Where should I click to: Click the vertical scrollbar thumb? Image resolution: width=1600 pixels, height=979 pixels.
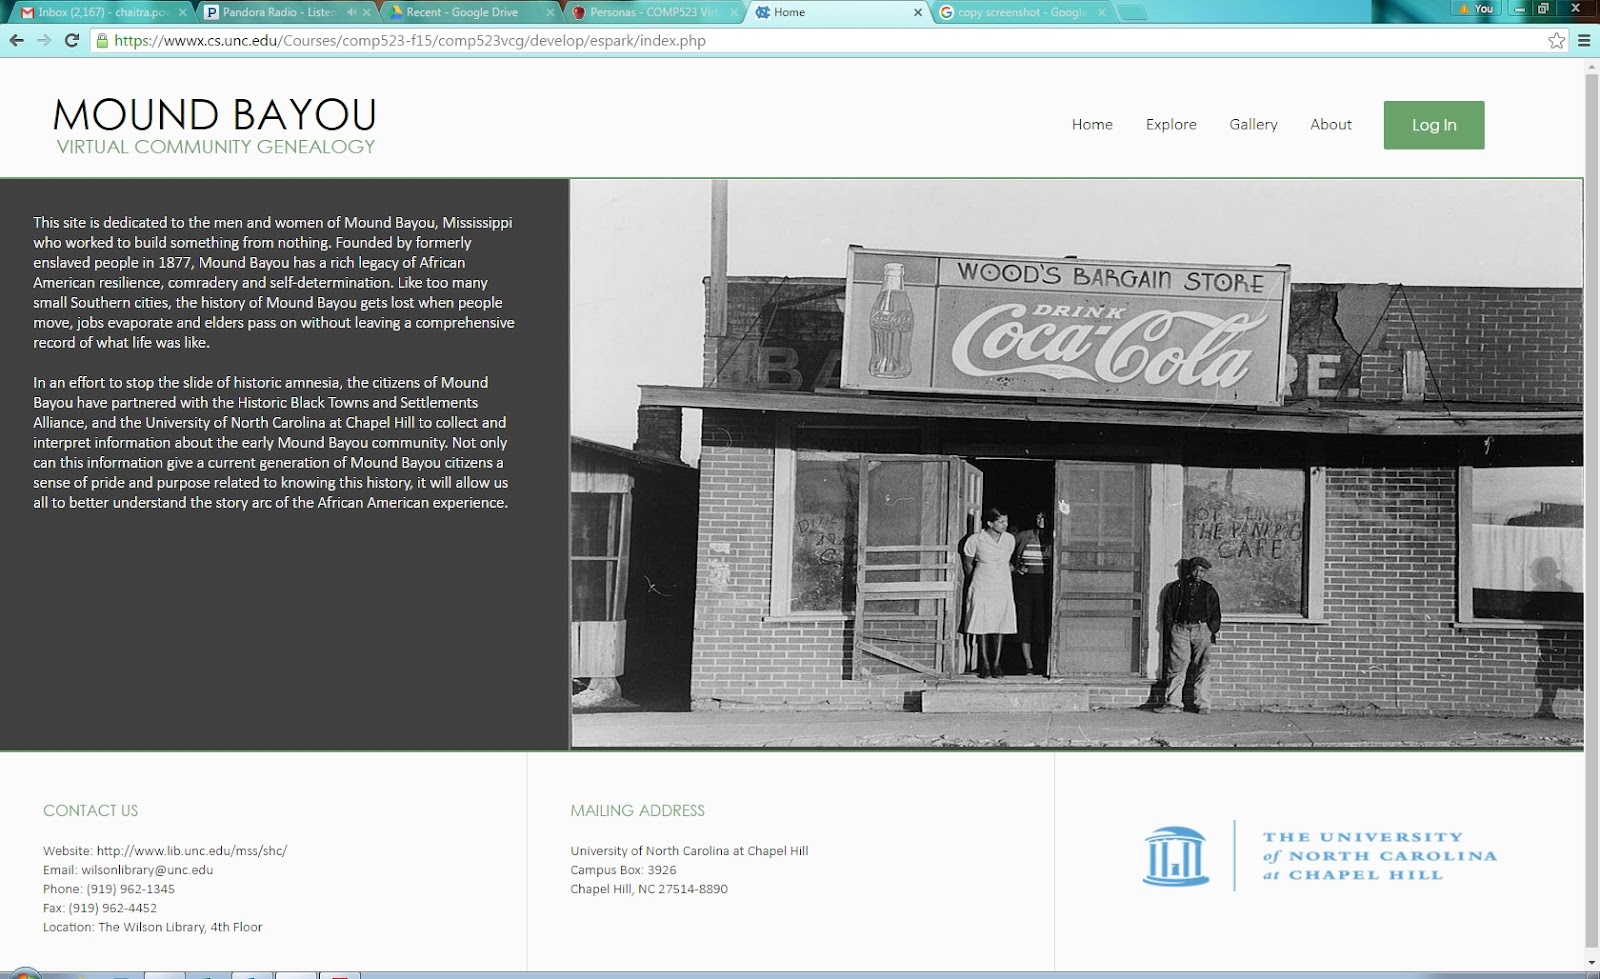1592,510
